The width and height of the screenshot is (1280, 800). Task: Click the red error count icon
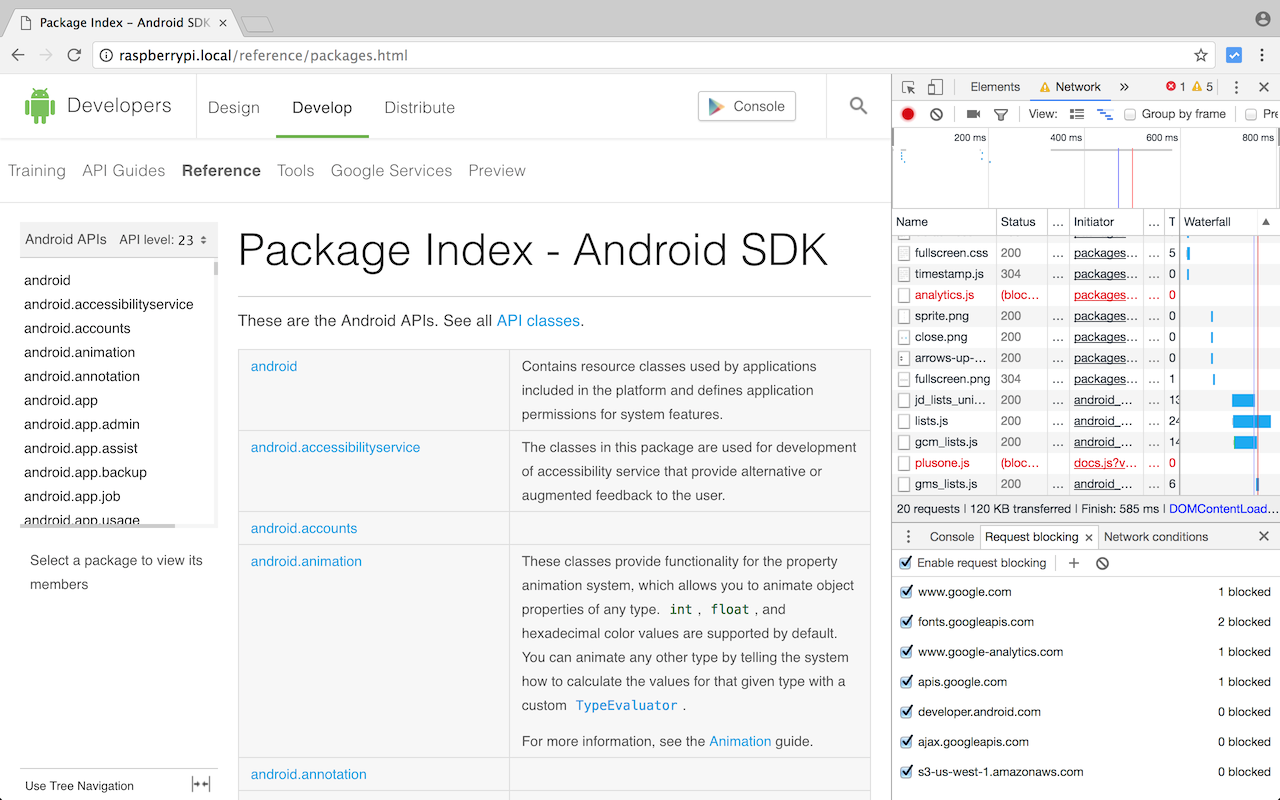pos(1171,87)
